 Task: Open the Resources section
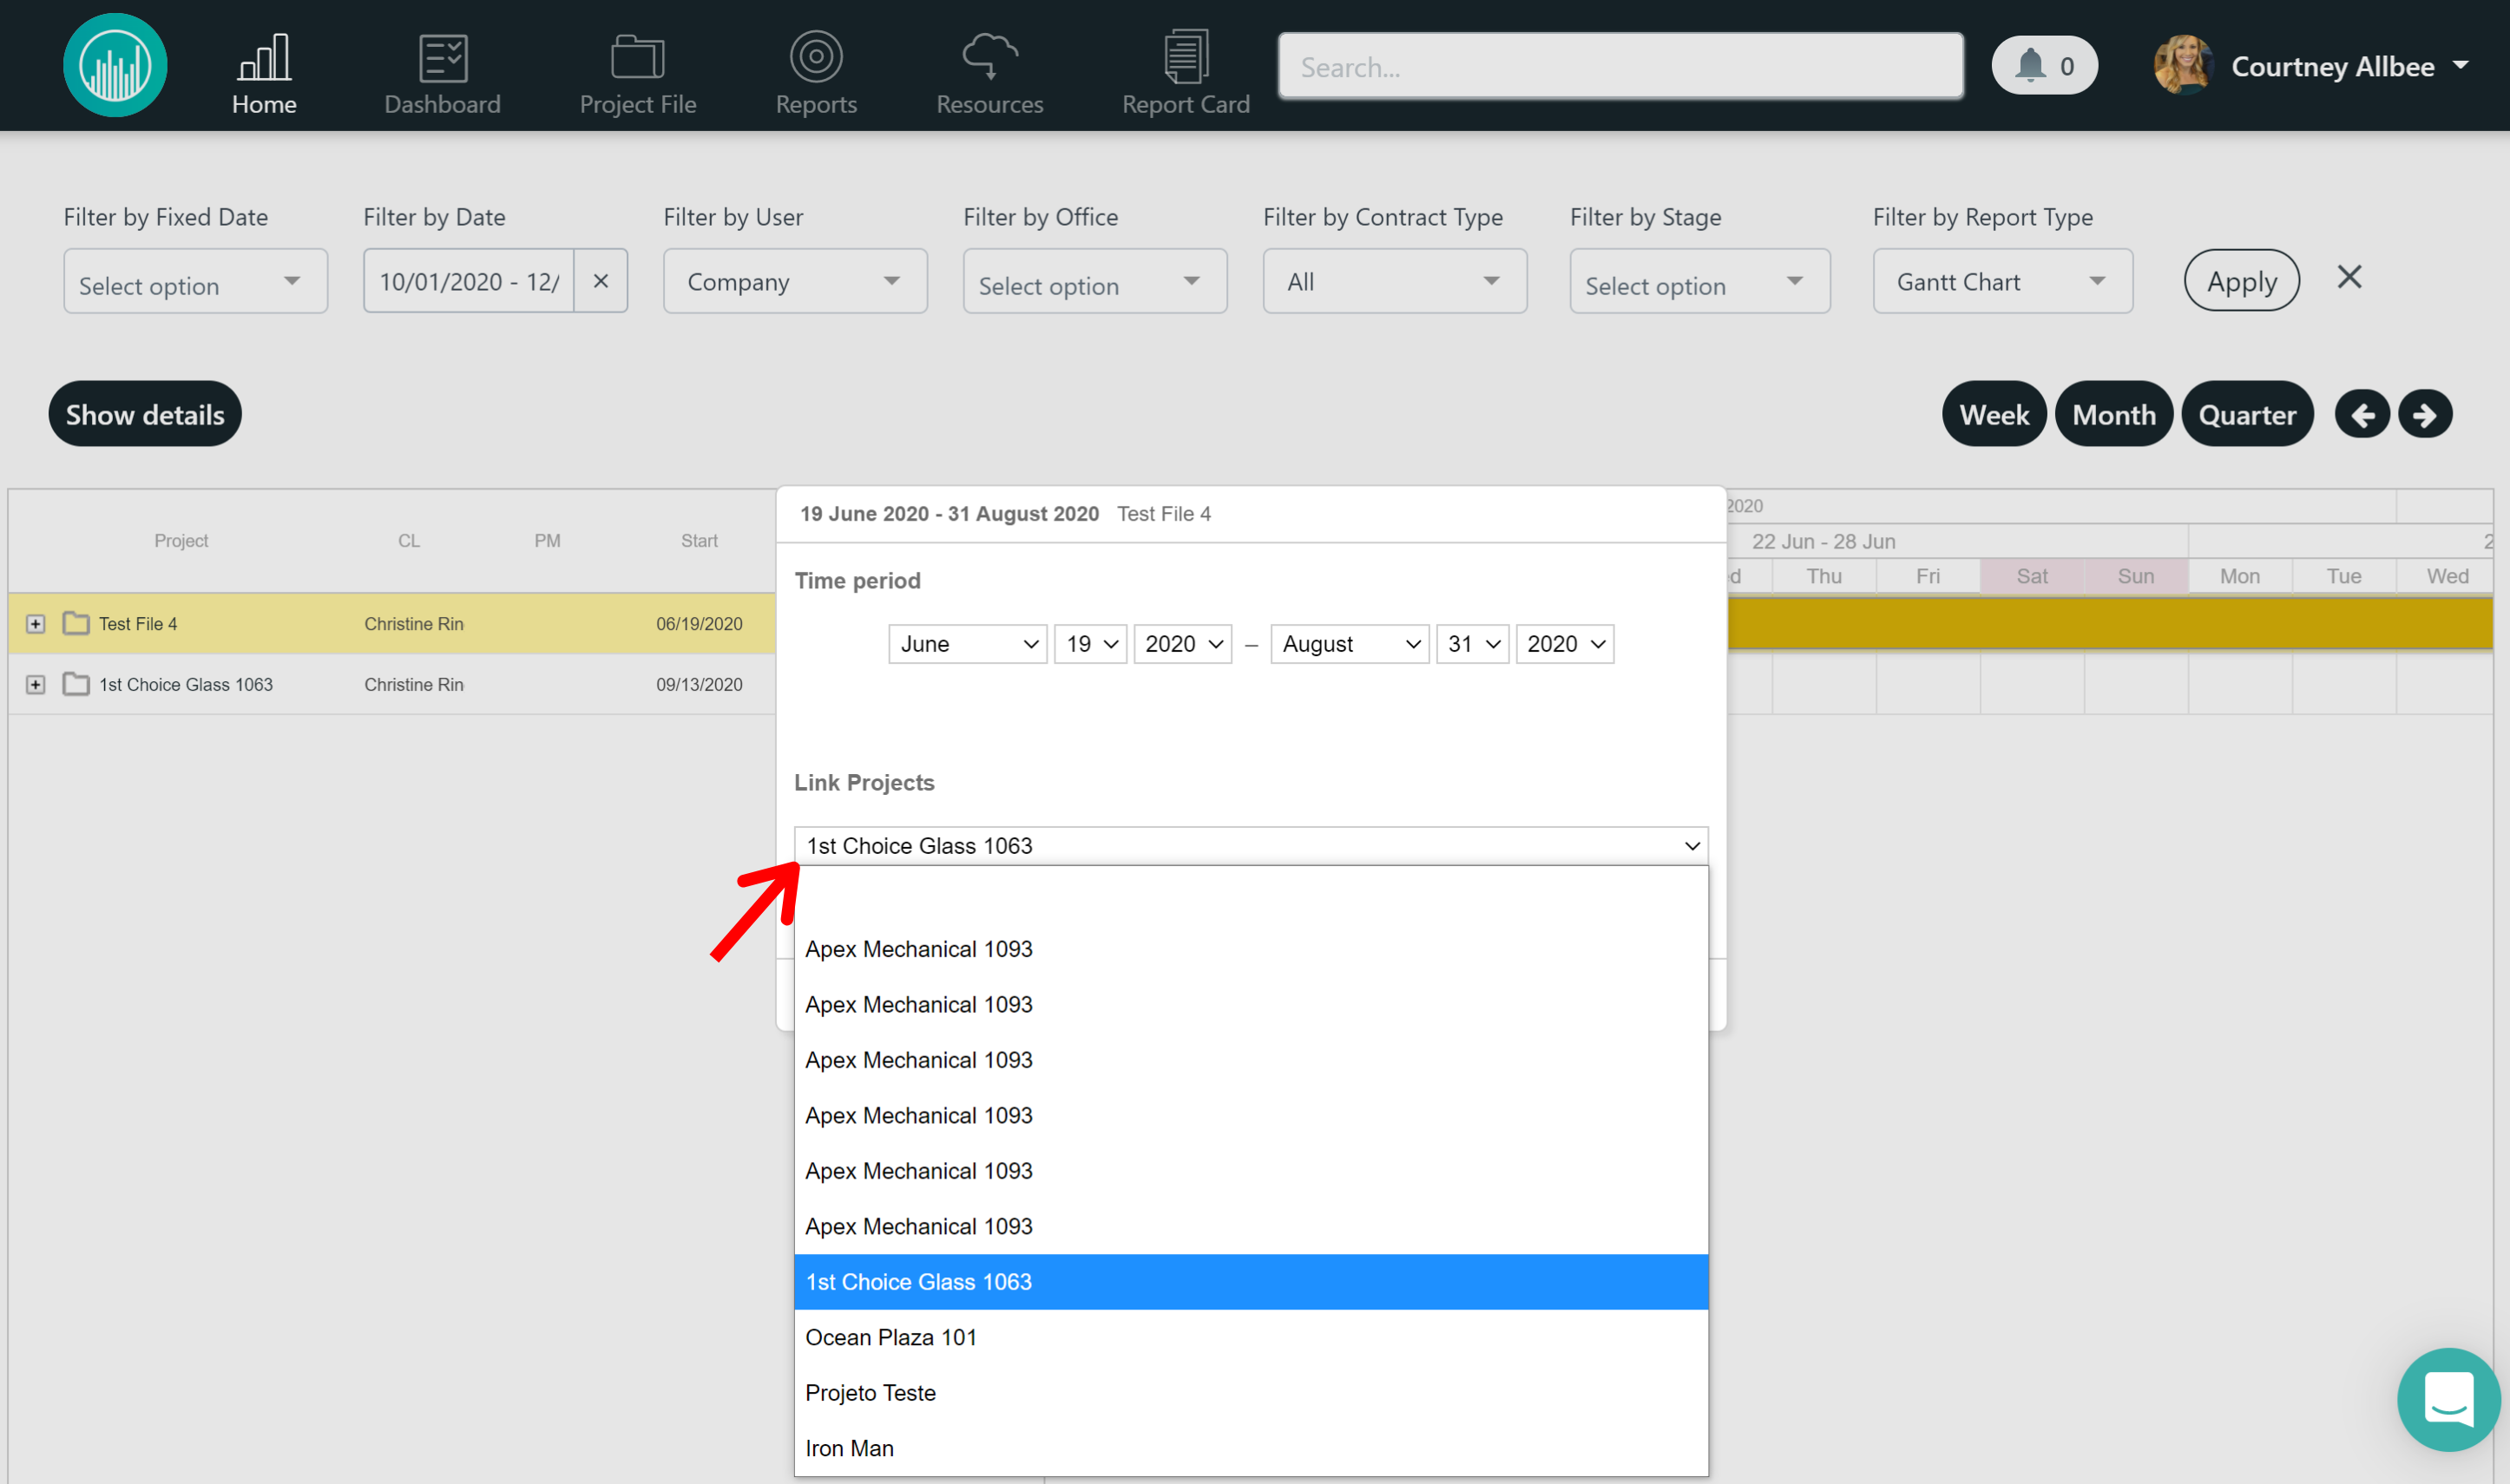click(989, 70)
